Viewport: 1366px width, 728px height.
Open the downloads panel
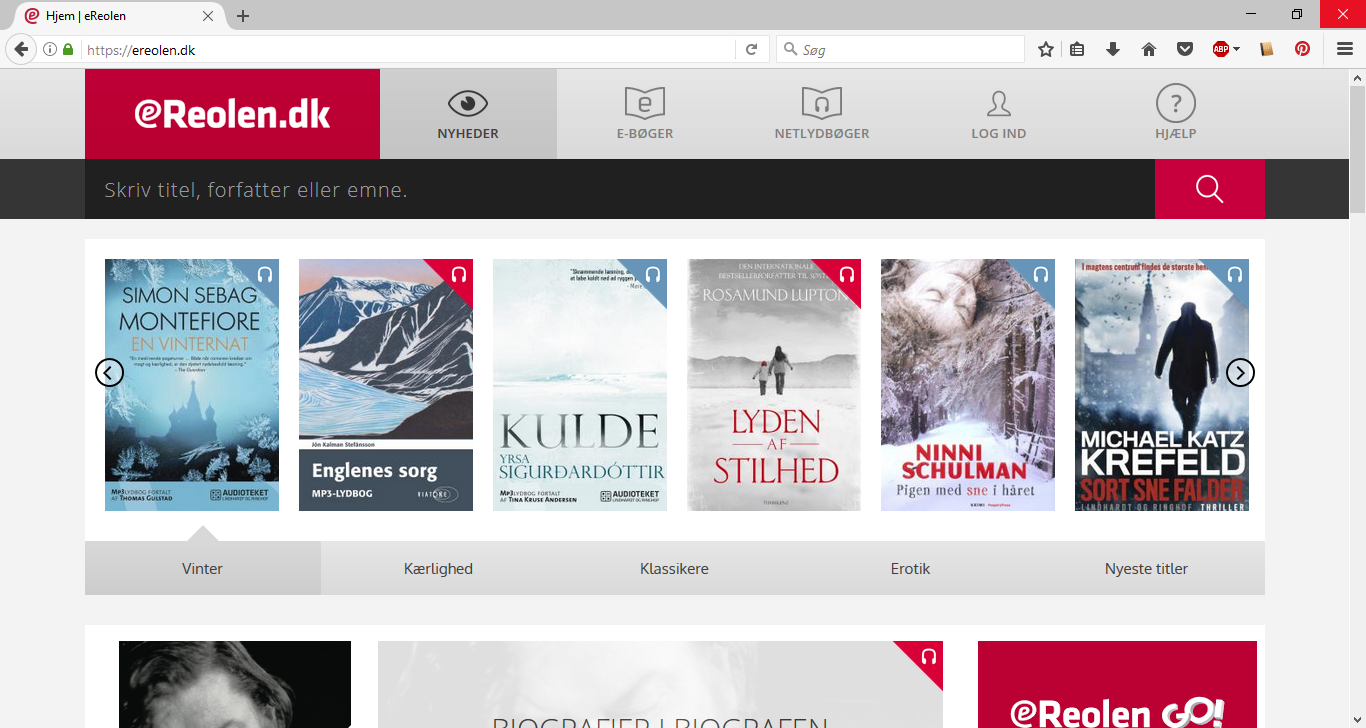click(x=1113, y=49)
